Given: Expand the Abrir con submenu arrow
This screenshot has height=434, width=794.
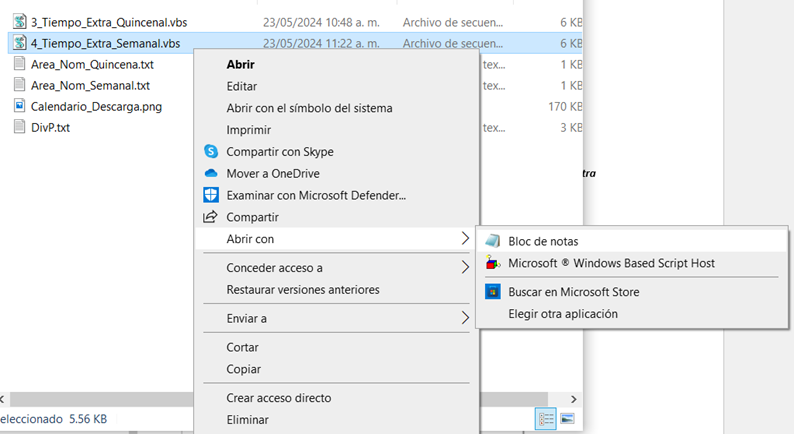Looking at the screenshot, I should click(465, 239).
